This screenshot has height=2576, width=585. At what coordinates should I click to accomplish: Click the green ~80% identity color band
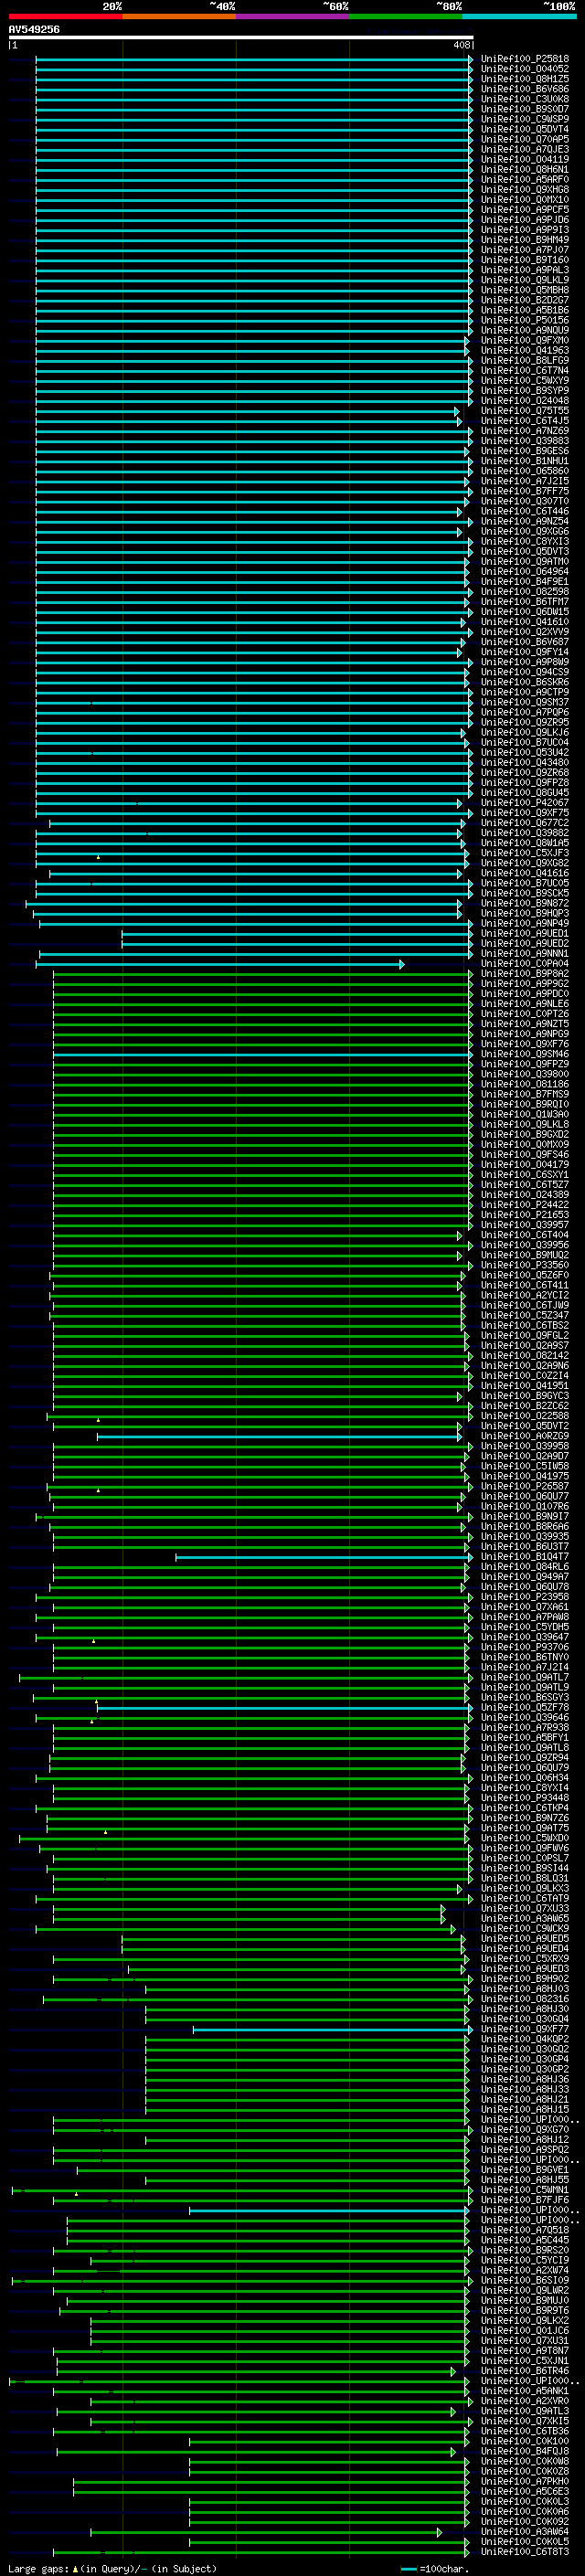pos(406,16)
